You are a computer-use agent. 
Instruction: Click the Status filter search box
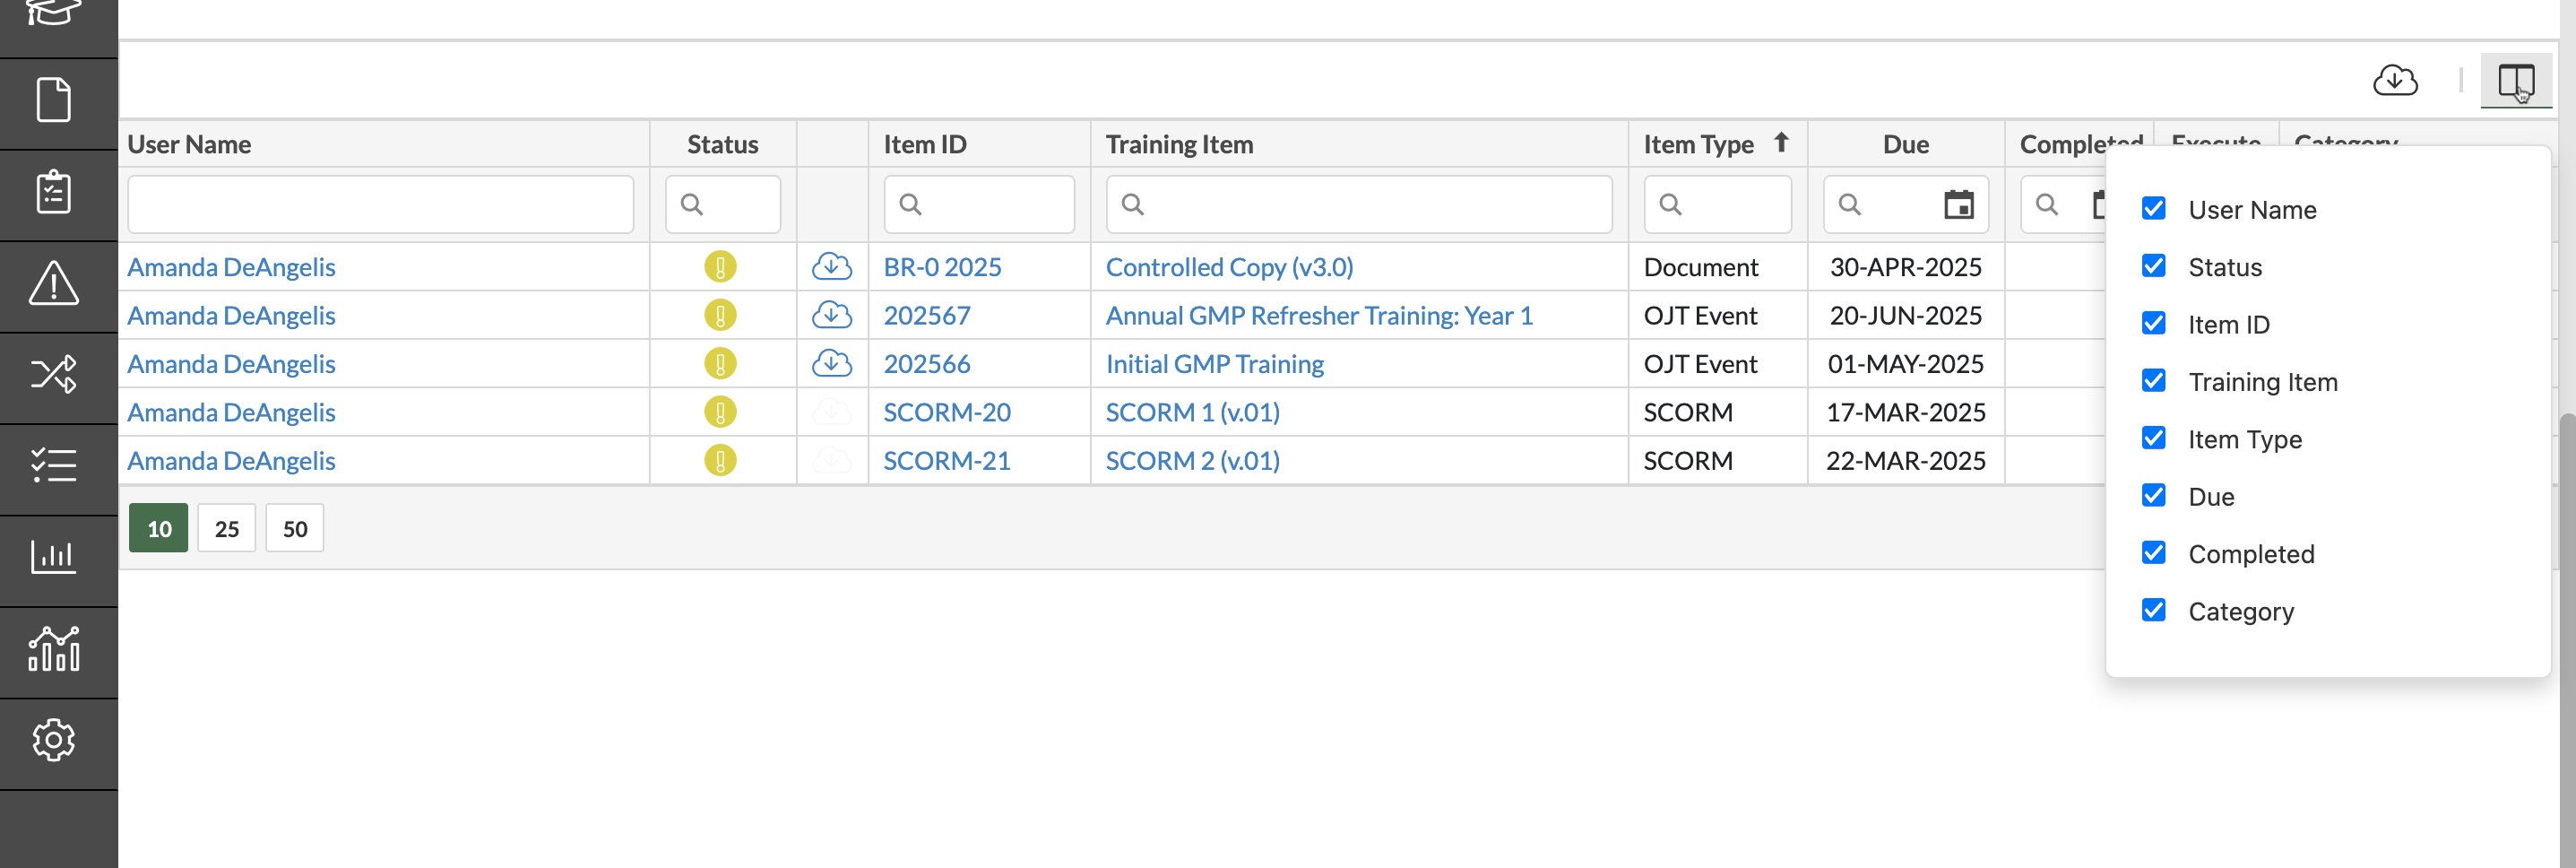[723, 205]
